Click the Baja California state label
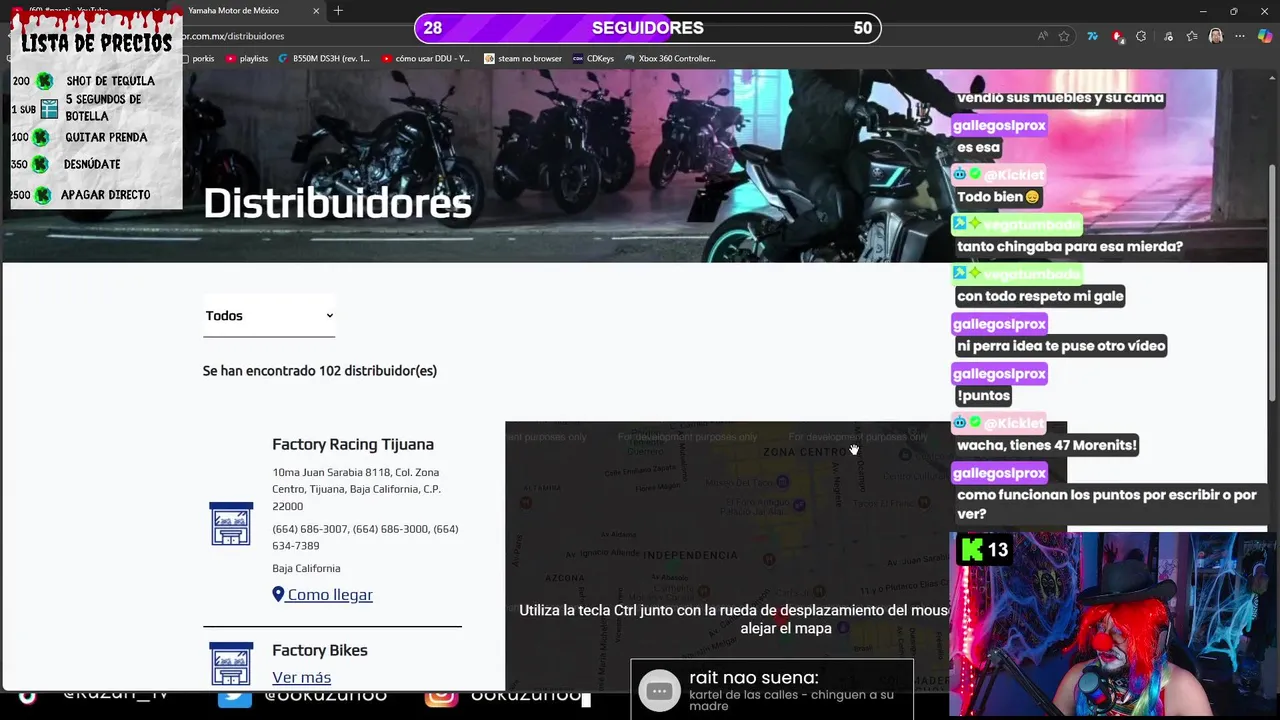This screenshot has height=720, width=1280. click(x=306, y=568)
